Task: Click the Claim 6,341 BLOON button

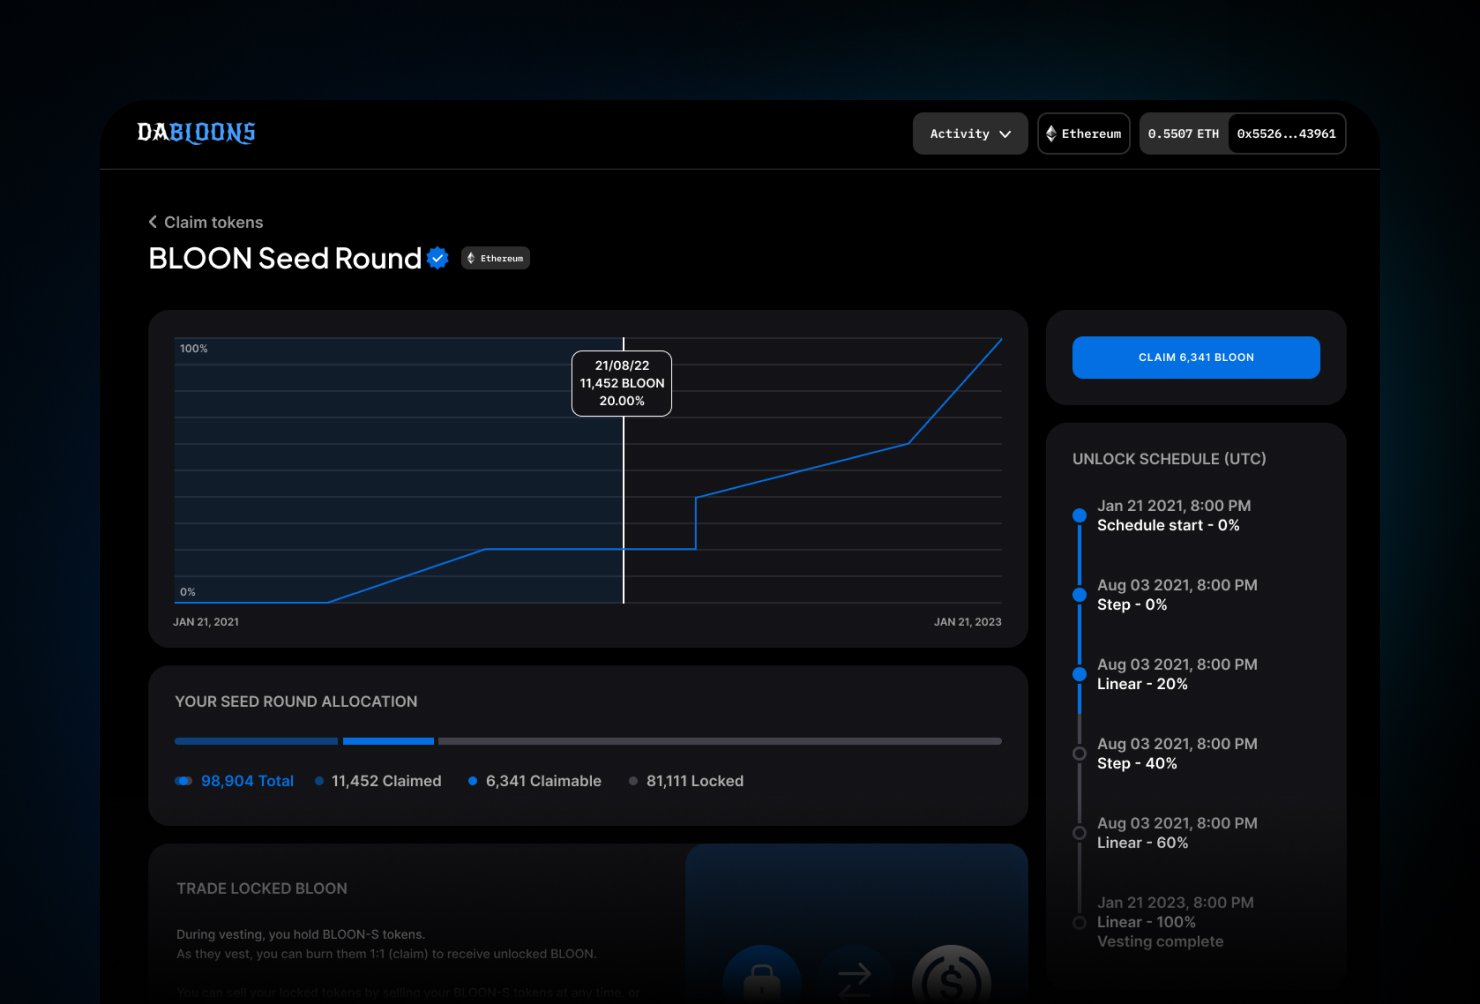Action: 1196,357
